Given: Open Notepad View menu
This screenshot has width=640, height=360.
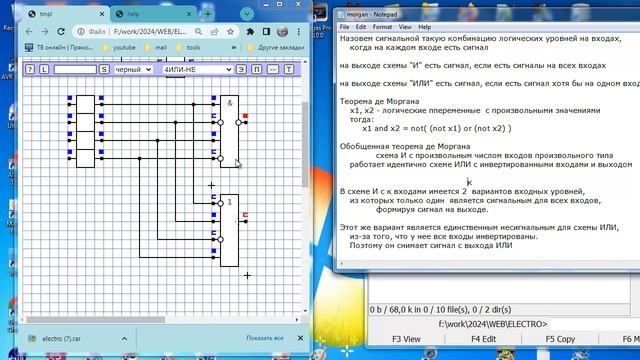Looking at the screenshot, I should pyautogui.click(x=405, y=27).
